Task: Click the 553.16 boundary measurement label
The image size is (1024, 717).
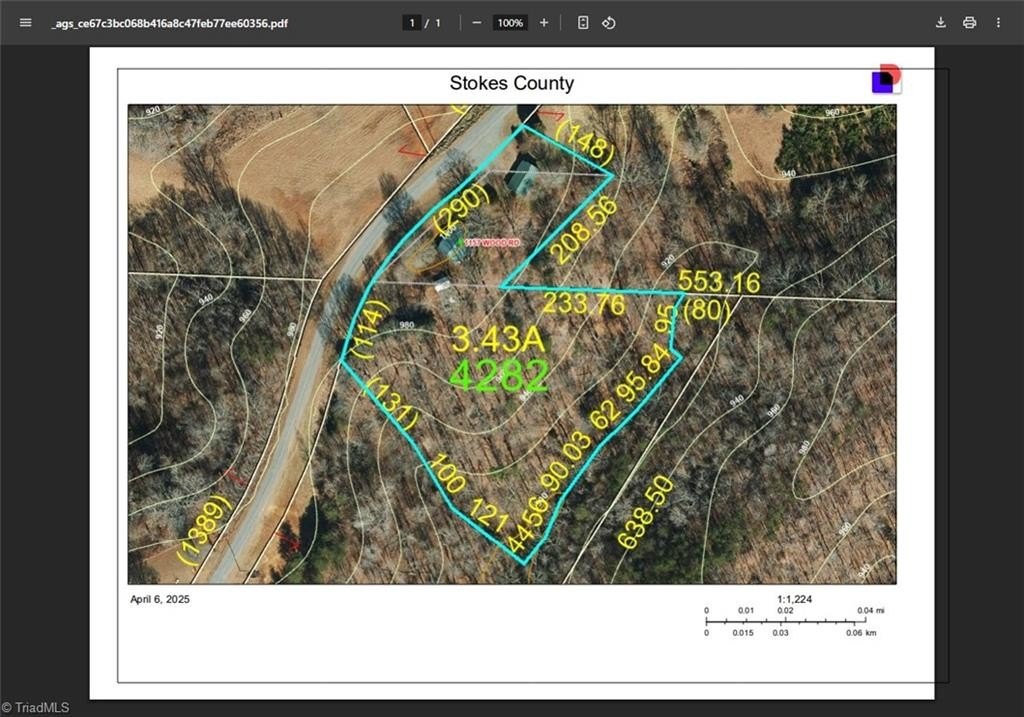Action: coord(718,282)
